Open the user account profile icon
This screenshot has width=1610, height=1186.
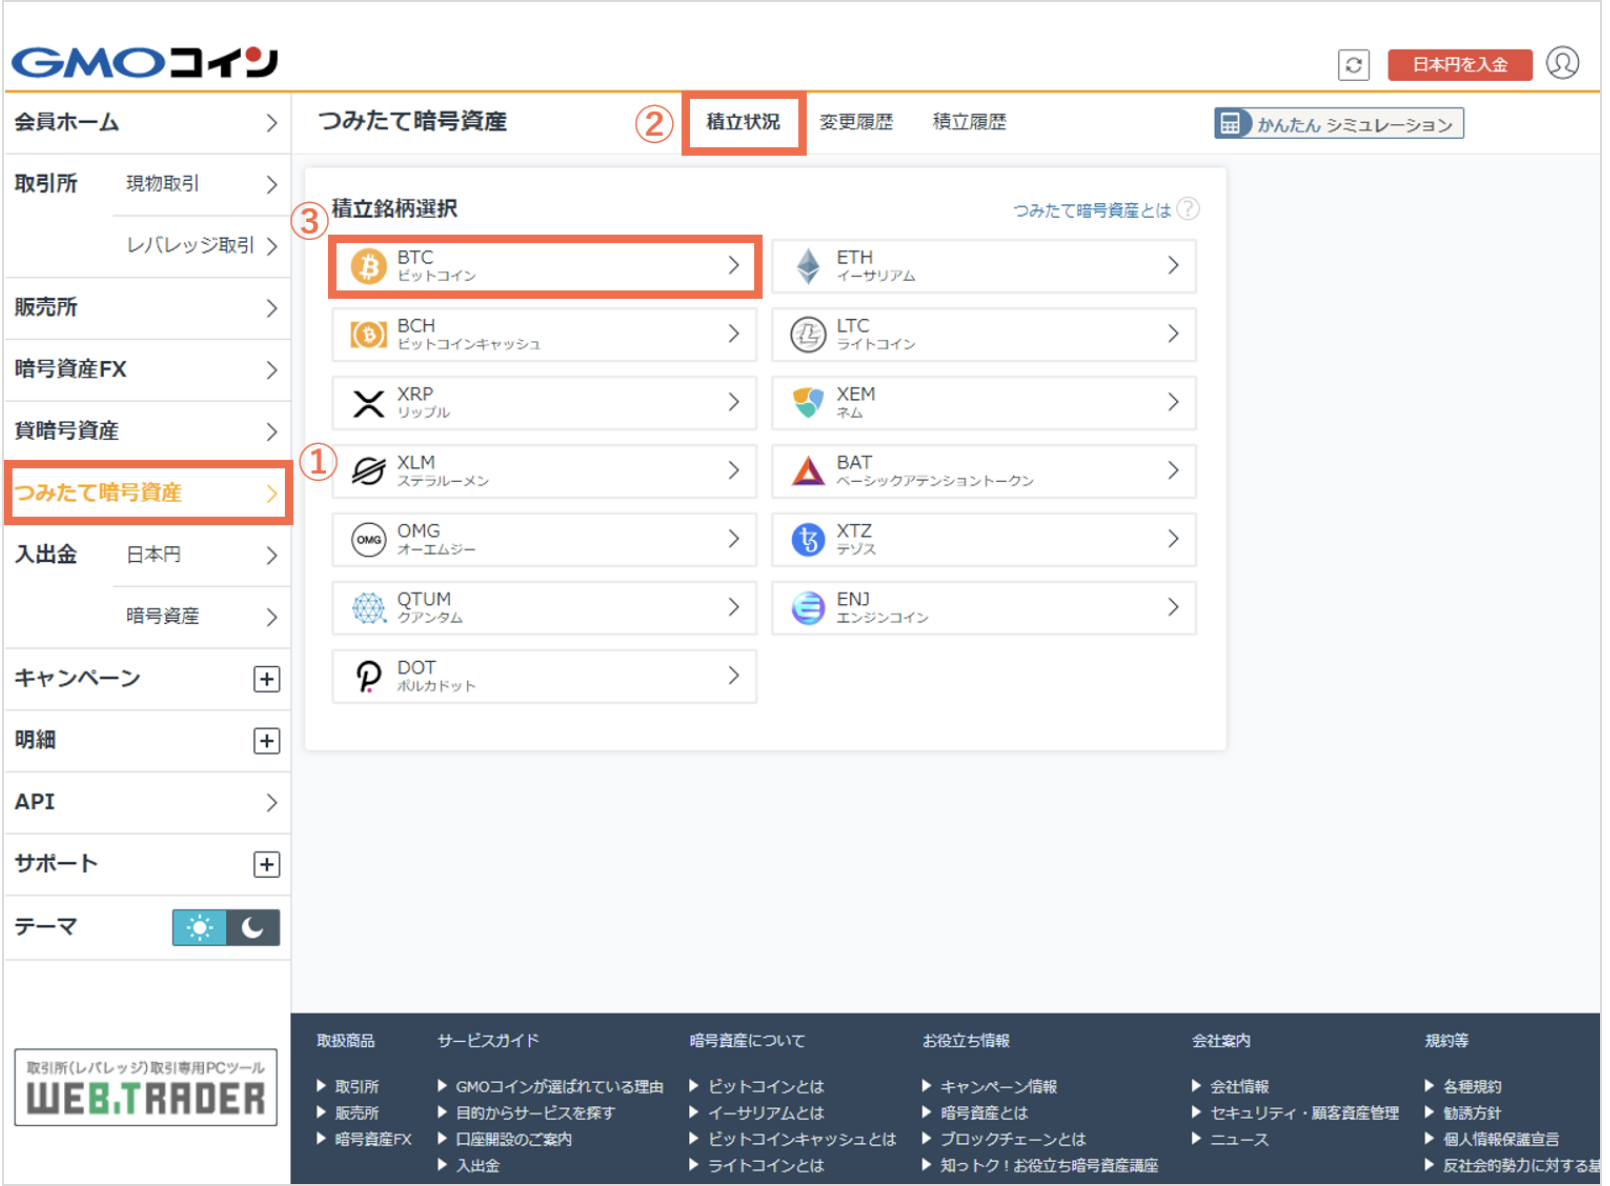point(1561,63)
